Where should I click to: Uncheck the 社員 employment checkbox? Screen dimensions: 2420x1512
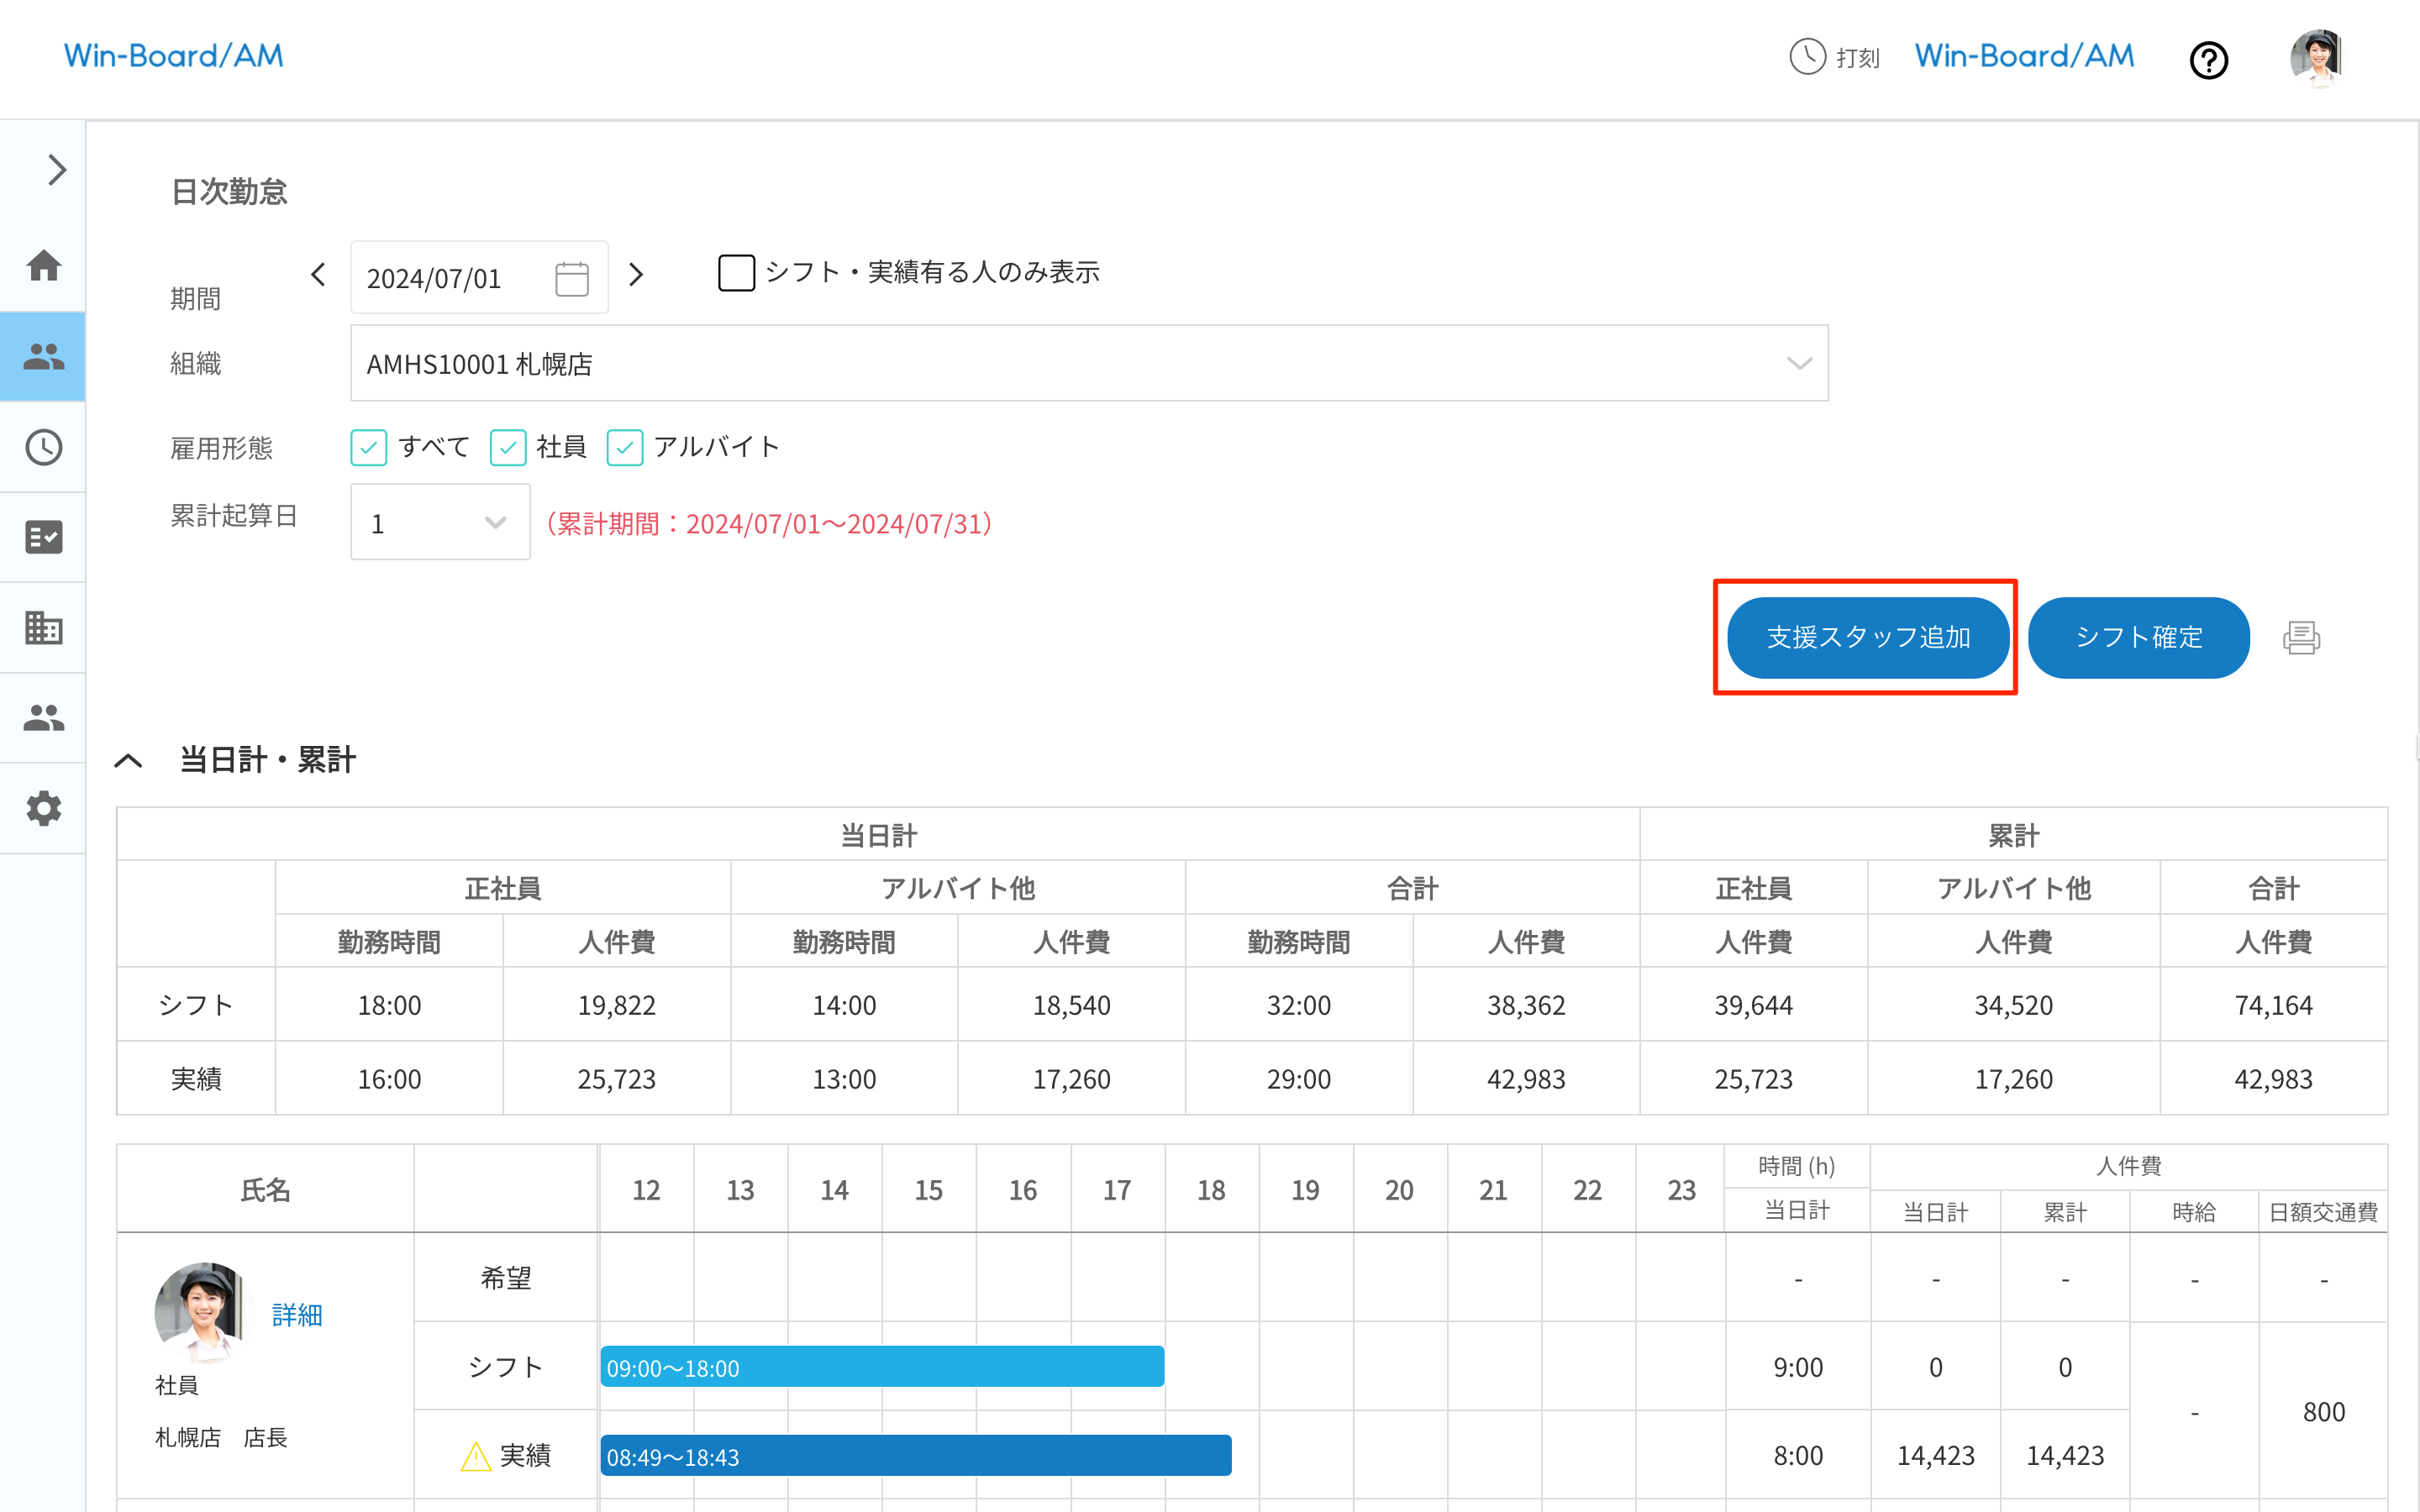coord(508,447)
